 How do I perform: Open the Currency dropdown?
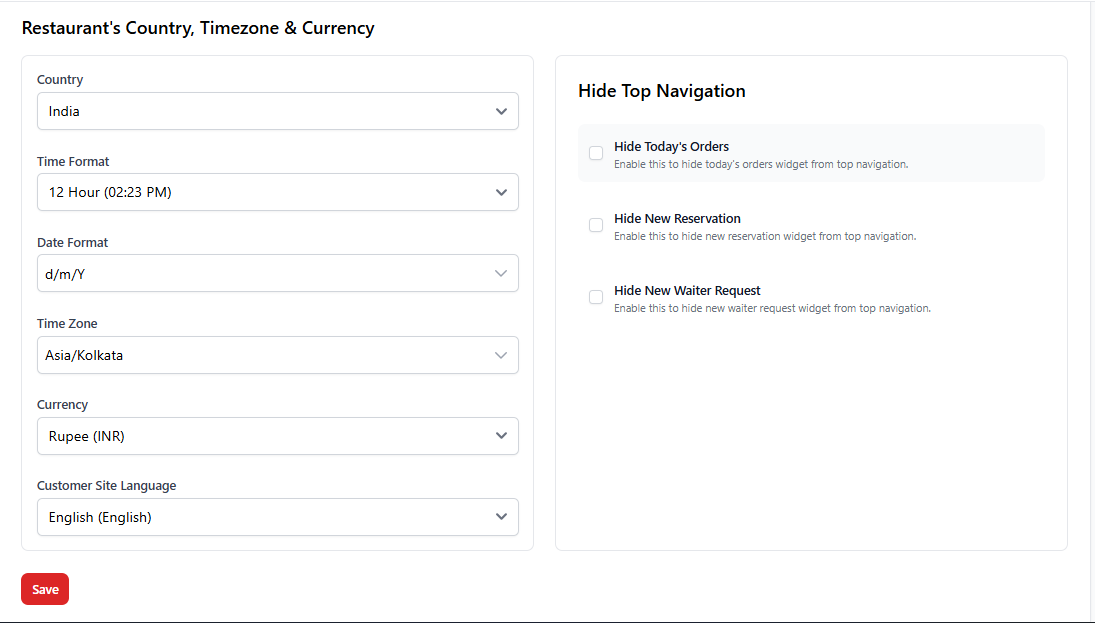pyautogui.click(x=277, y=436)
